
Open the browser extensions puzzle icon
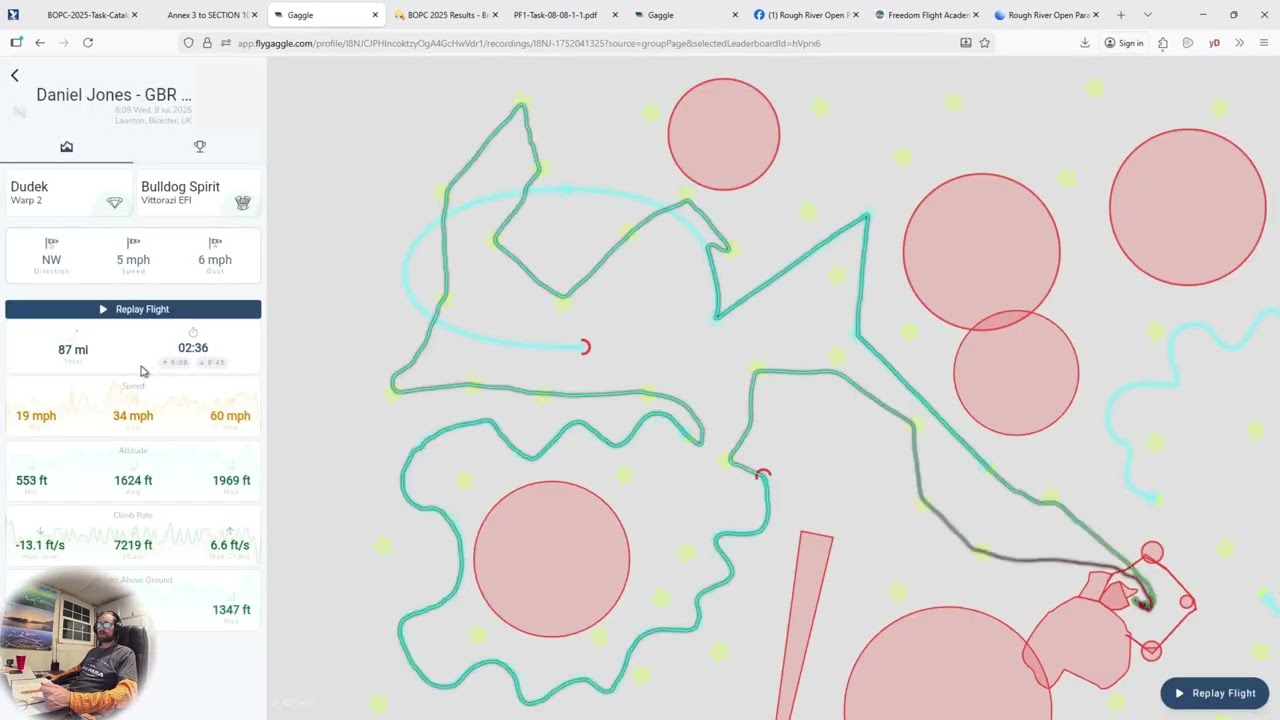tap(1162, 43)
